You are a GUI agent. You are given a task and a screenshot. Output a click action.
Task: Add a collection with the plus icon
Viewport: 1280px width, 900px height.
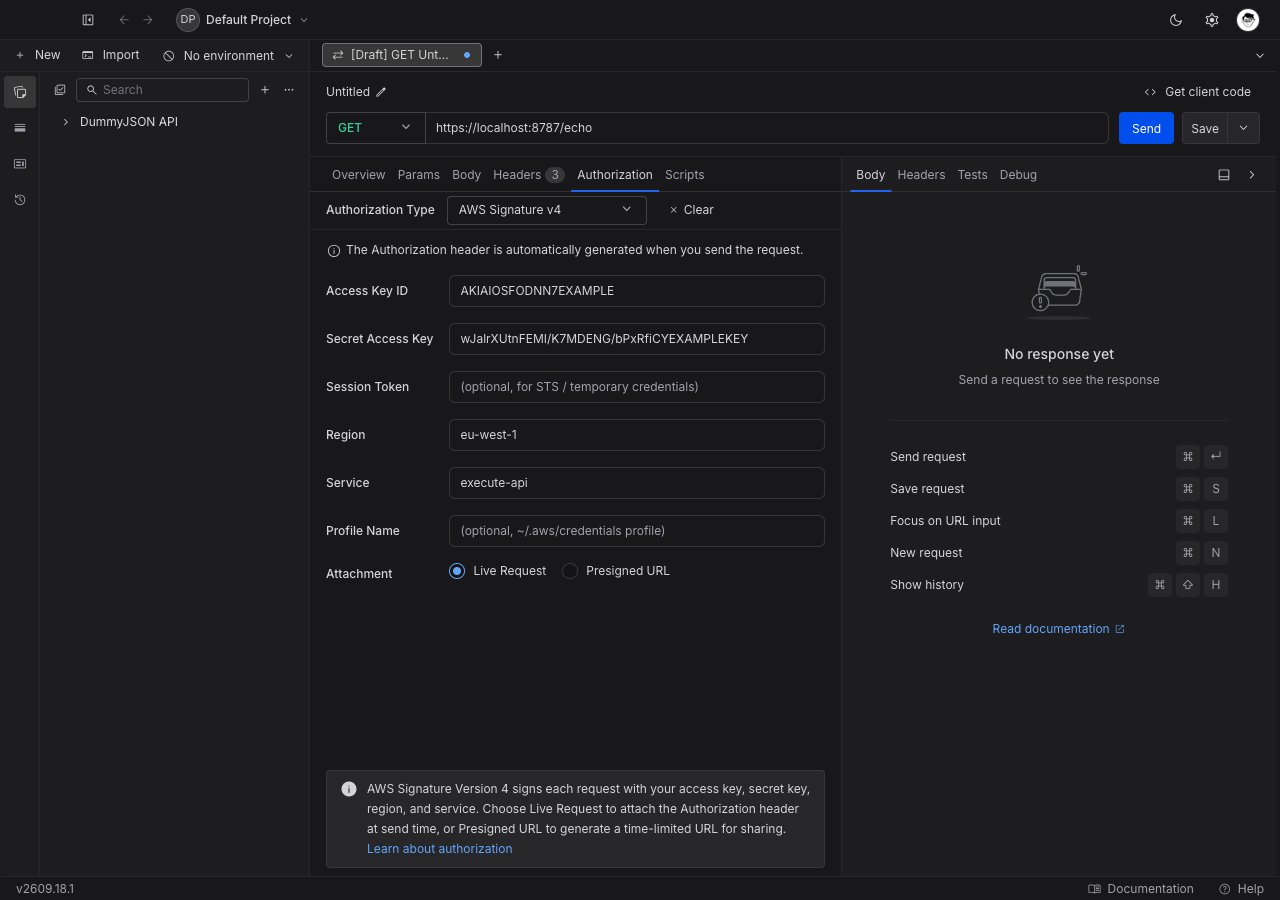(265, 90)
